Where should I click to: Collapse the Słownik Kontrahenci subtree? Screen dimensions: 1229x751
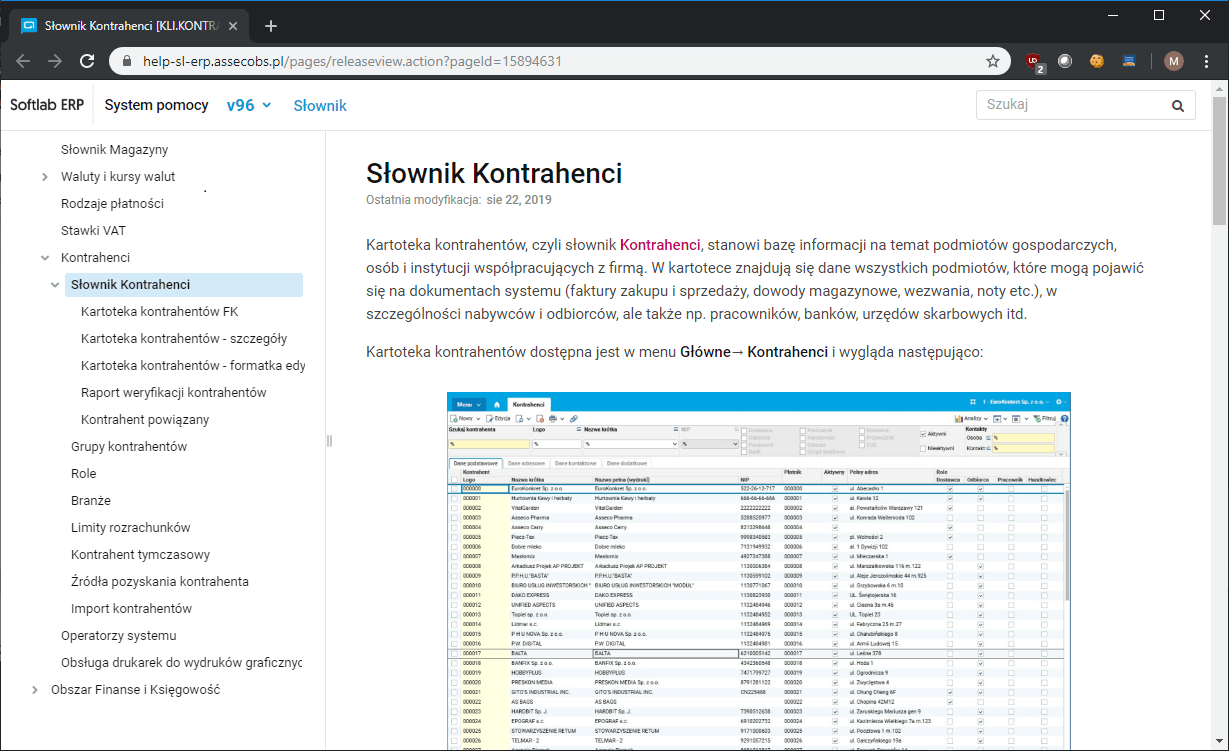[x=55, y=285]
